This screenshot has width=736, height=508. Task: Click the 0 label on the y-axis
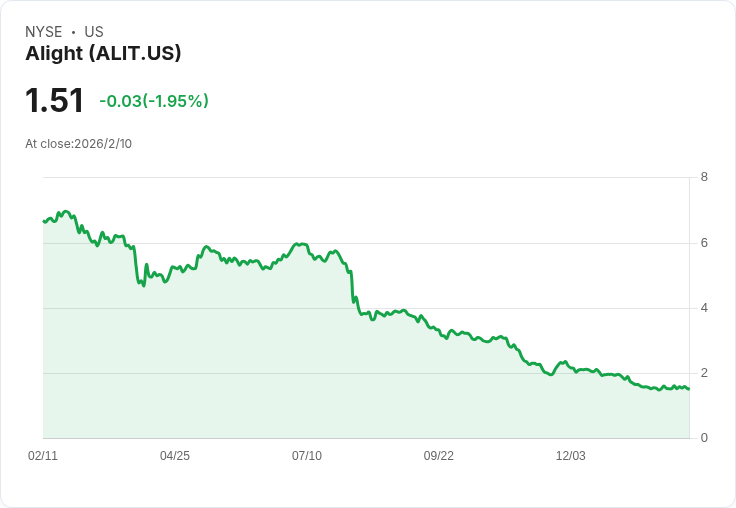pyautogui.click(x=704, y=438)
